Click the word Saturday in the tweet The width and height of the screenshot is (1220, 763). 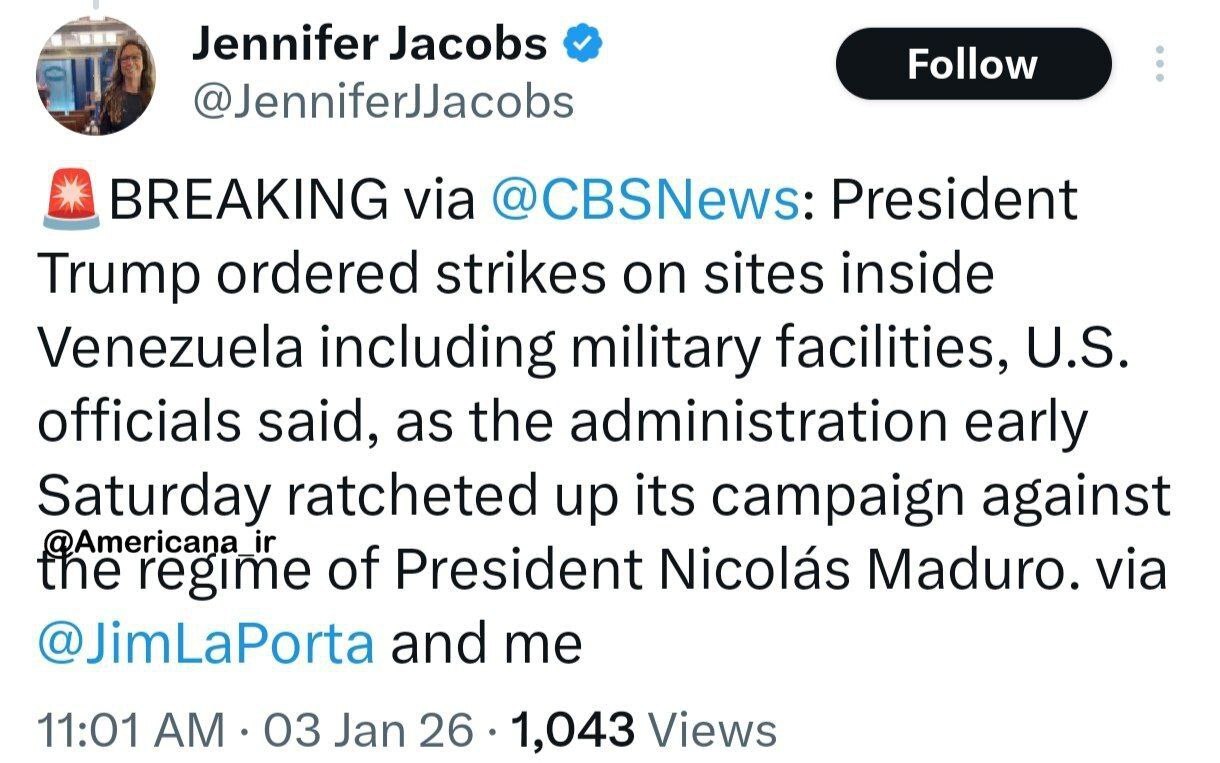153,496
